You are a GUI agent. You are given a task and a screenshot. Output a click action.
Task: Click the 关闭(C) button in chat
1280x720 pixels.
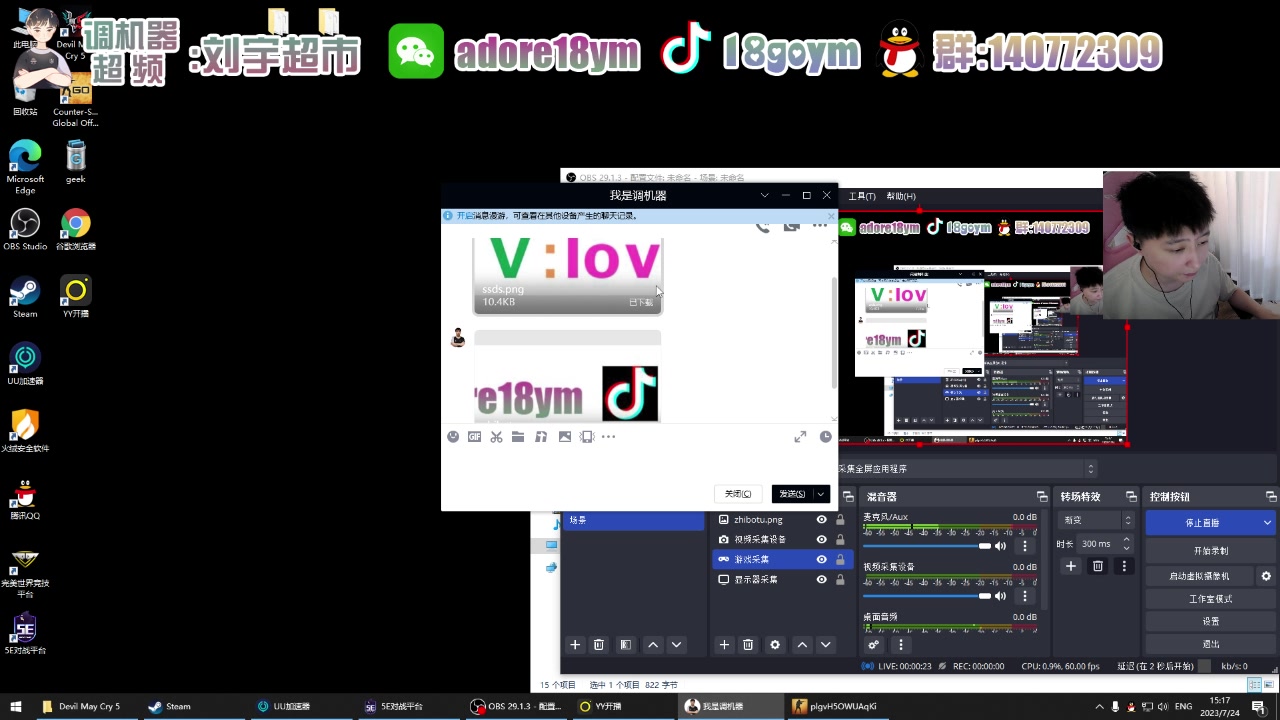coord(738,494)
